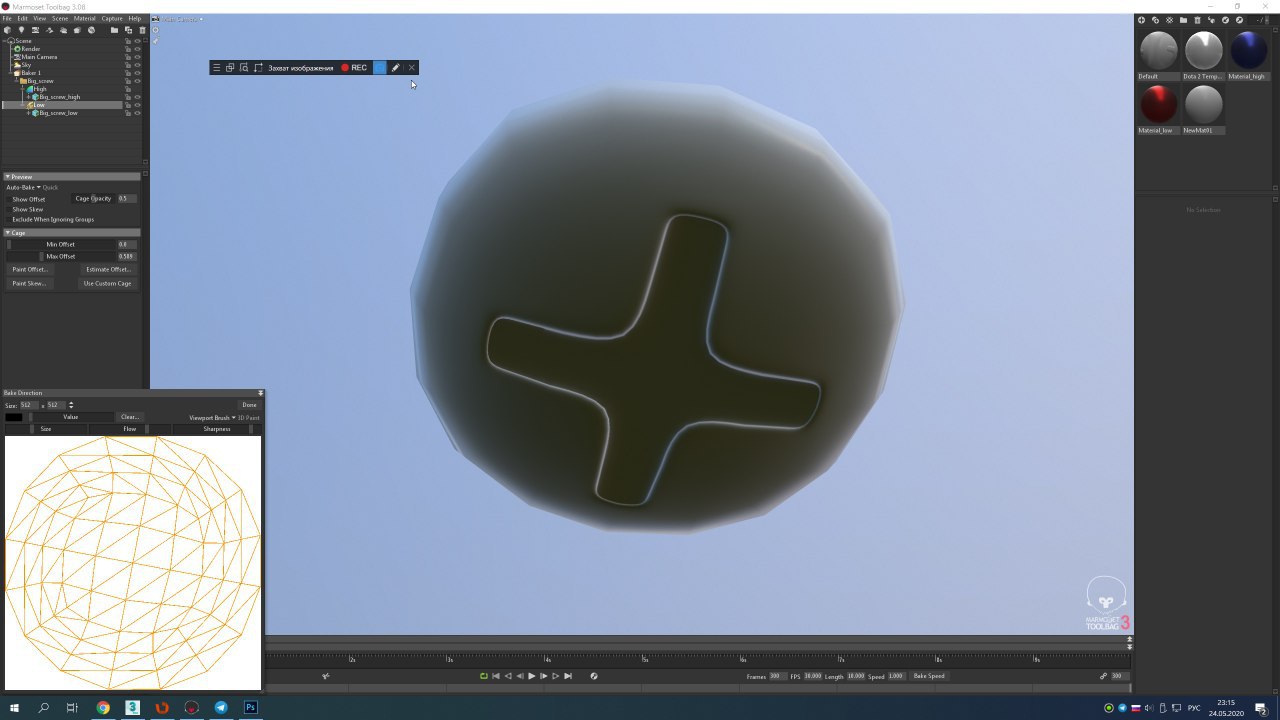
Task: Click the Size width field showing 512
Action: [x=29, y=405]
